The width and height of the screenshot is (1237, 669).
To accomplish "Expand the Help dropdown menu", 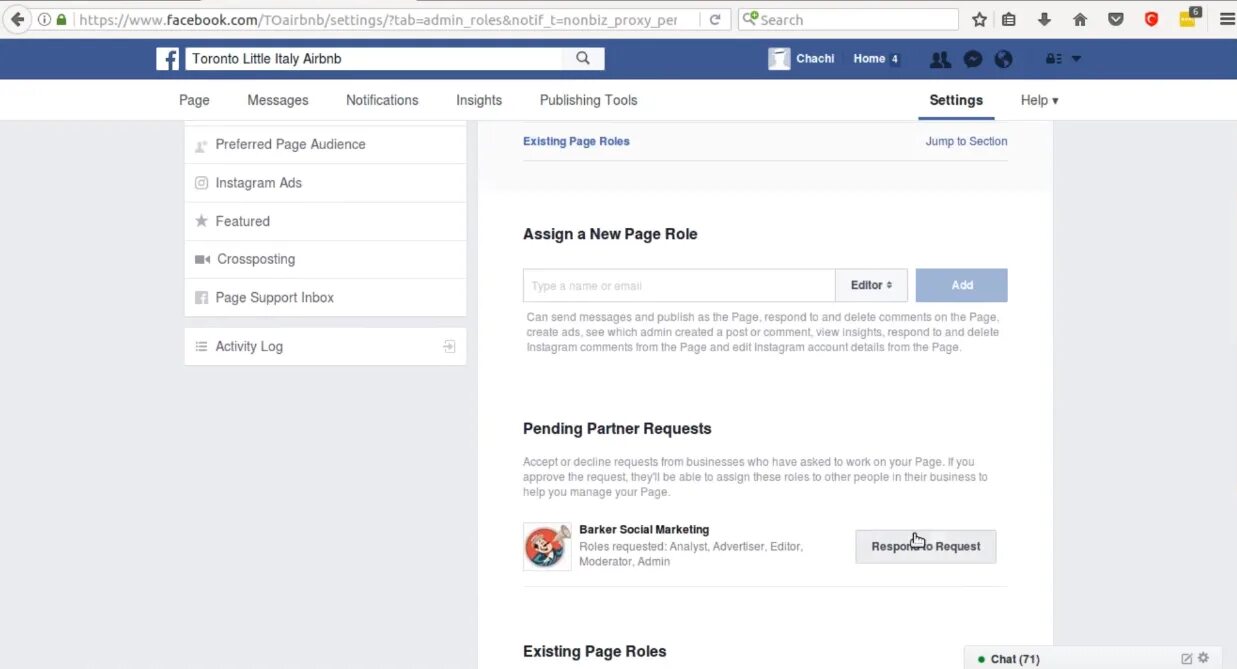I will (x=1039, y=100).
